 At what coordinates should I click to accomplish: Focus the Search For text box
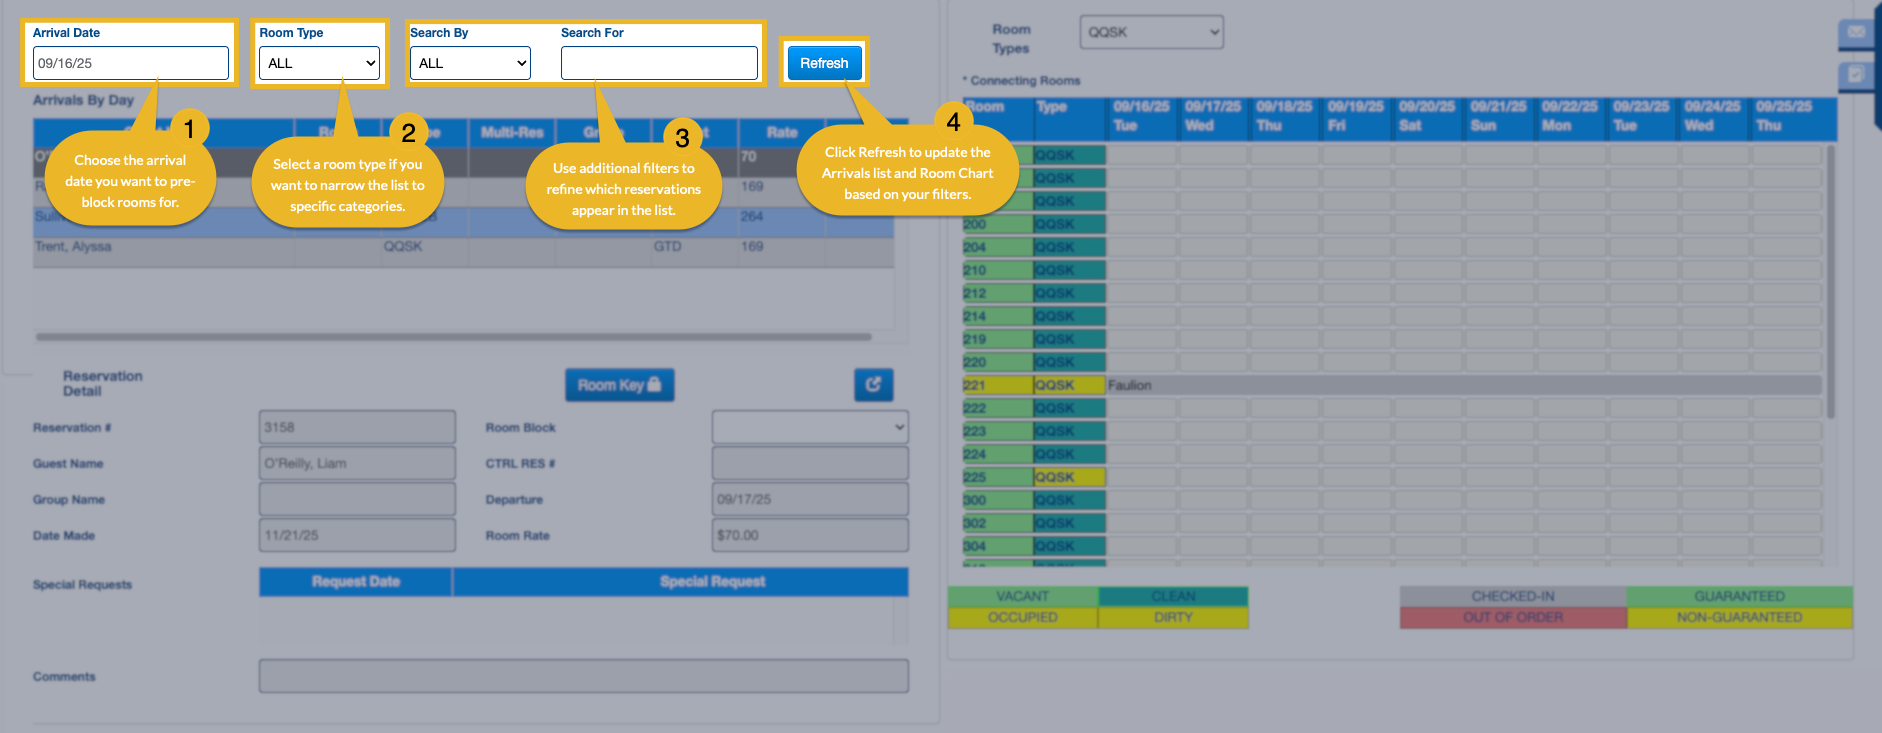tap(659, 63)
